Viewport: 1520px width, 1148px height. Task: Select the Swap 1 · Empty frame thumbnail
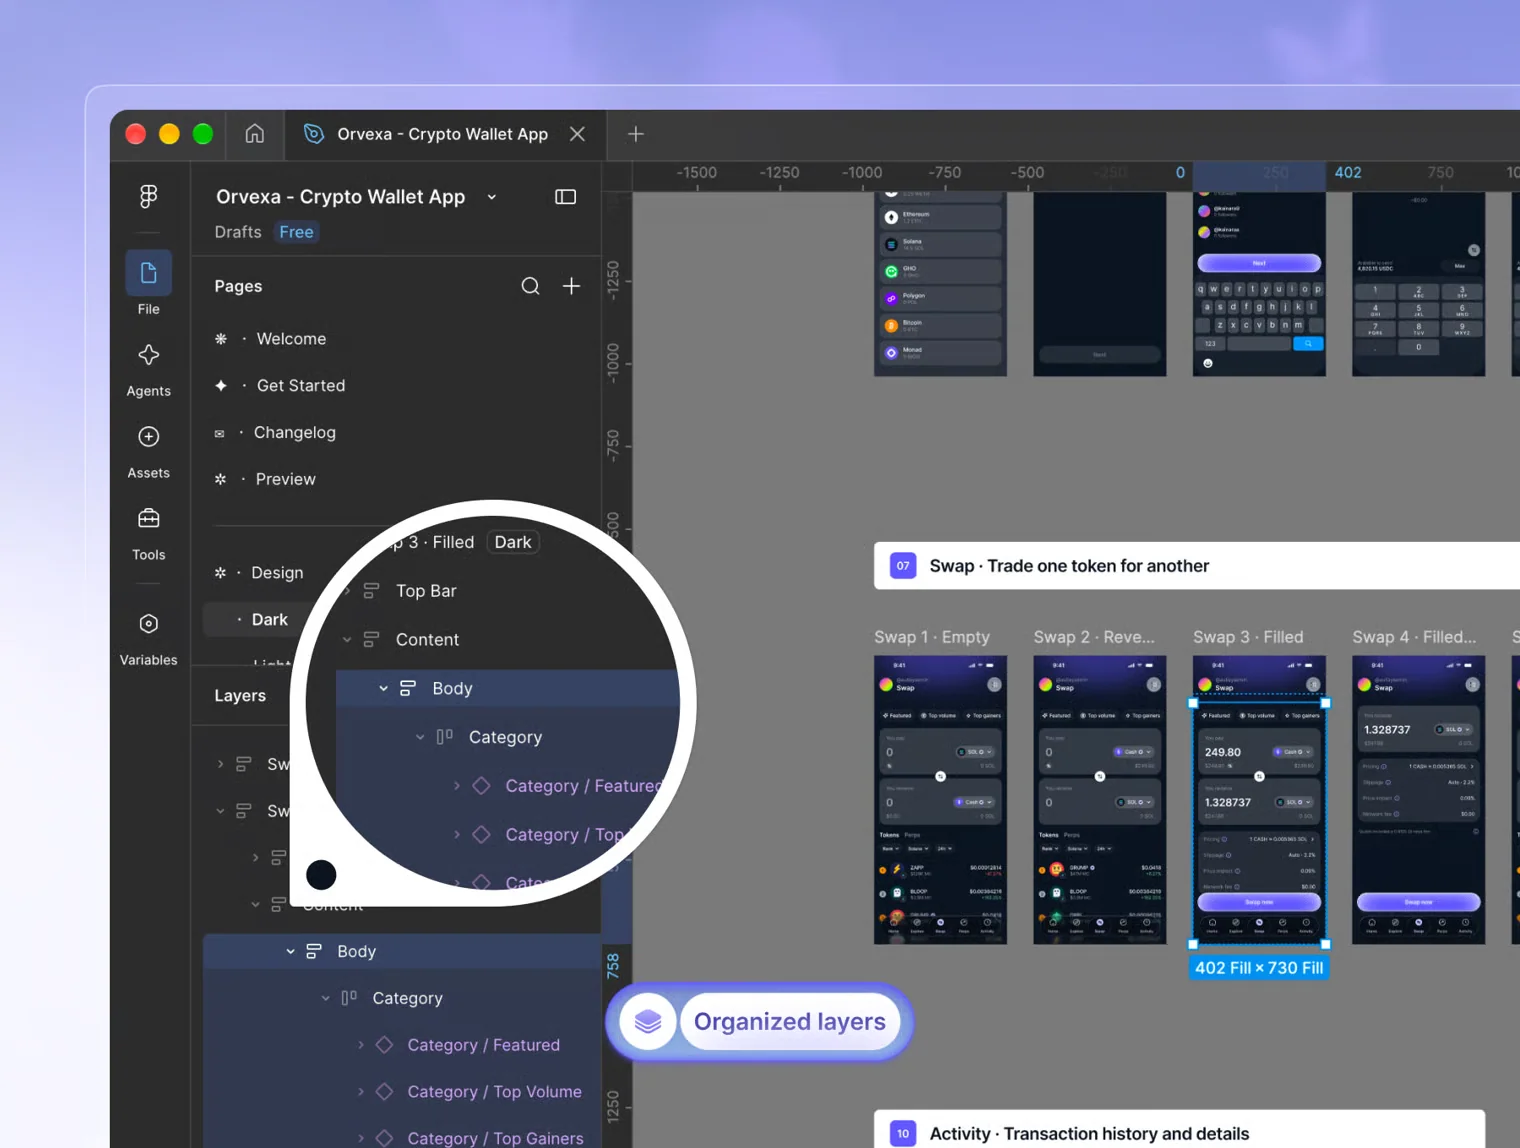(940, 800)
